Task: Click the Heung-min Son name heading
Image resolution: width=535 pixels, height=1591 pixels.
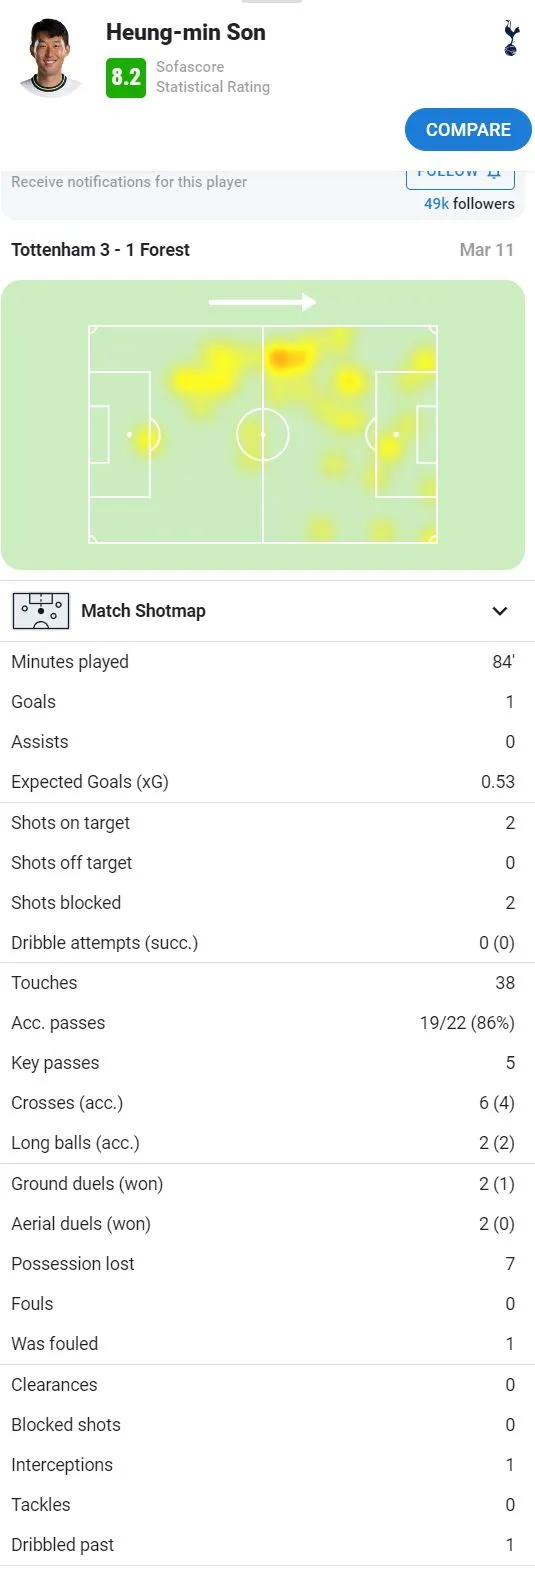Action: (x=186, y=32)
